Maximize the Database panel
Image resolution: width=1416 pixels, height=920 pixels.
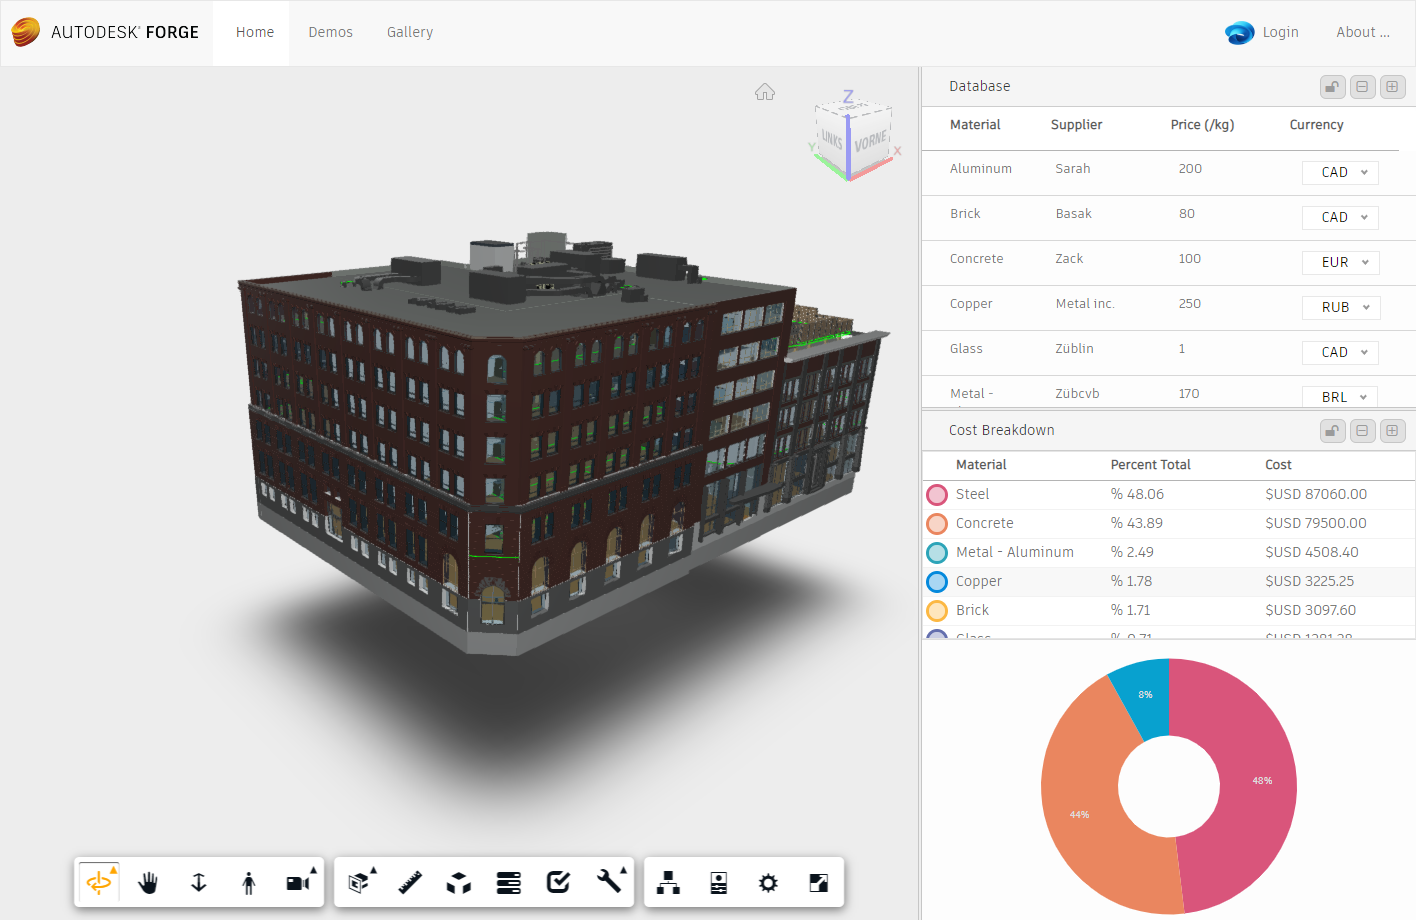(x=1392, y=87)
